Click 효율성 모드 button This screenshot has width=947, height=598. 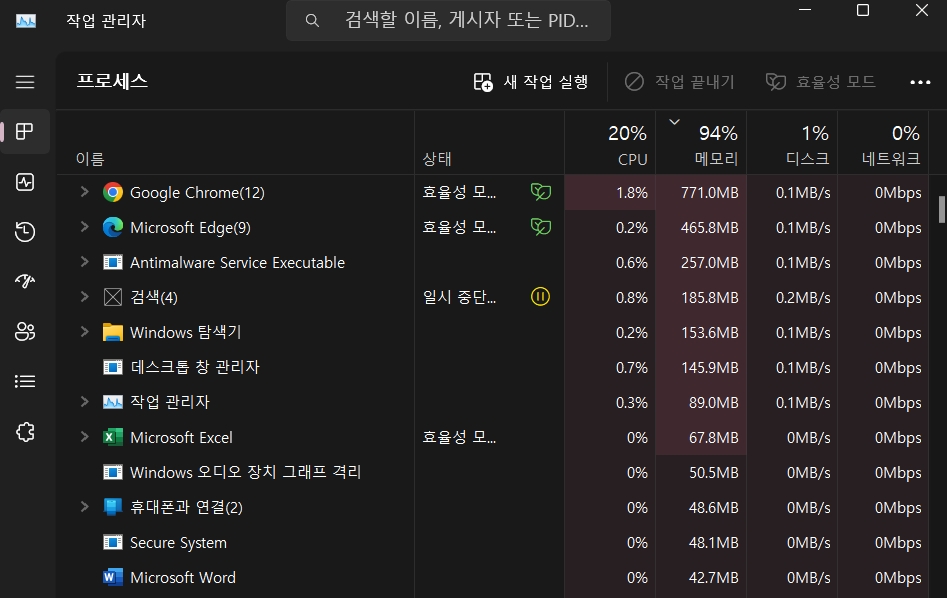(821, 82)
